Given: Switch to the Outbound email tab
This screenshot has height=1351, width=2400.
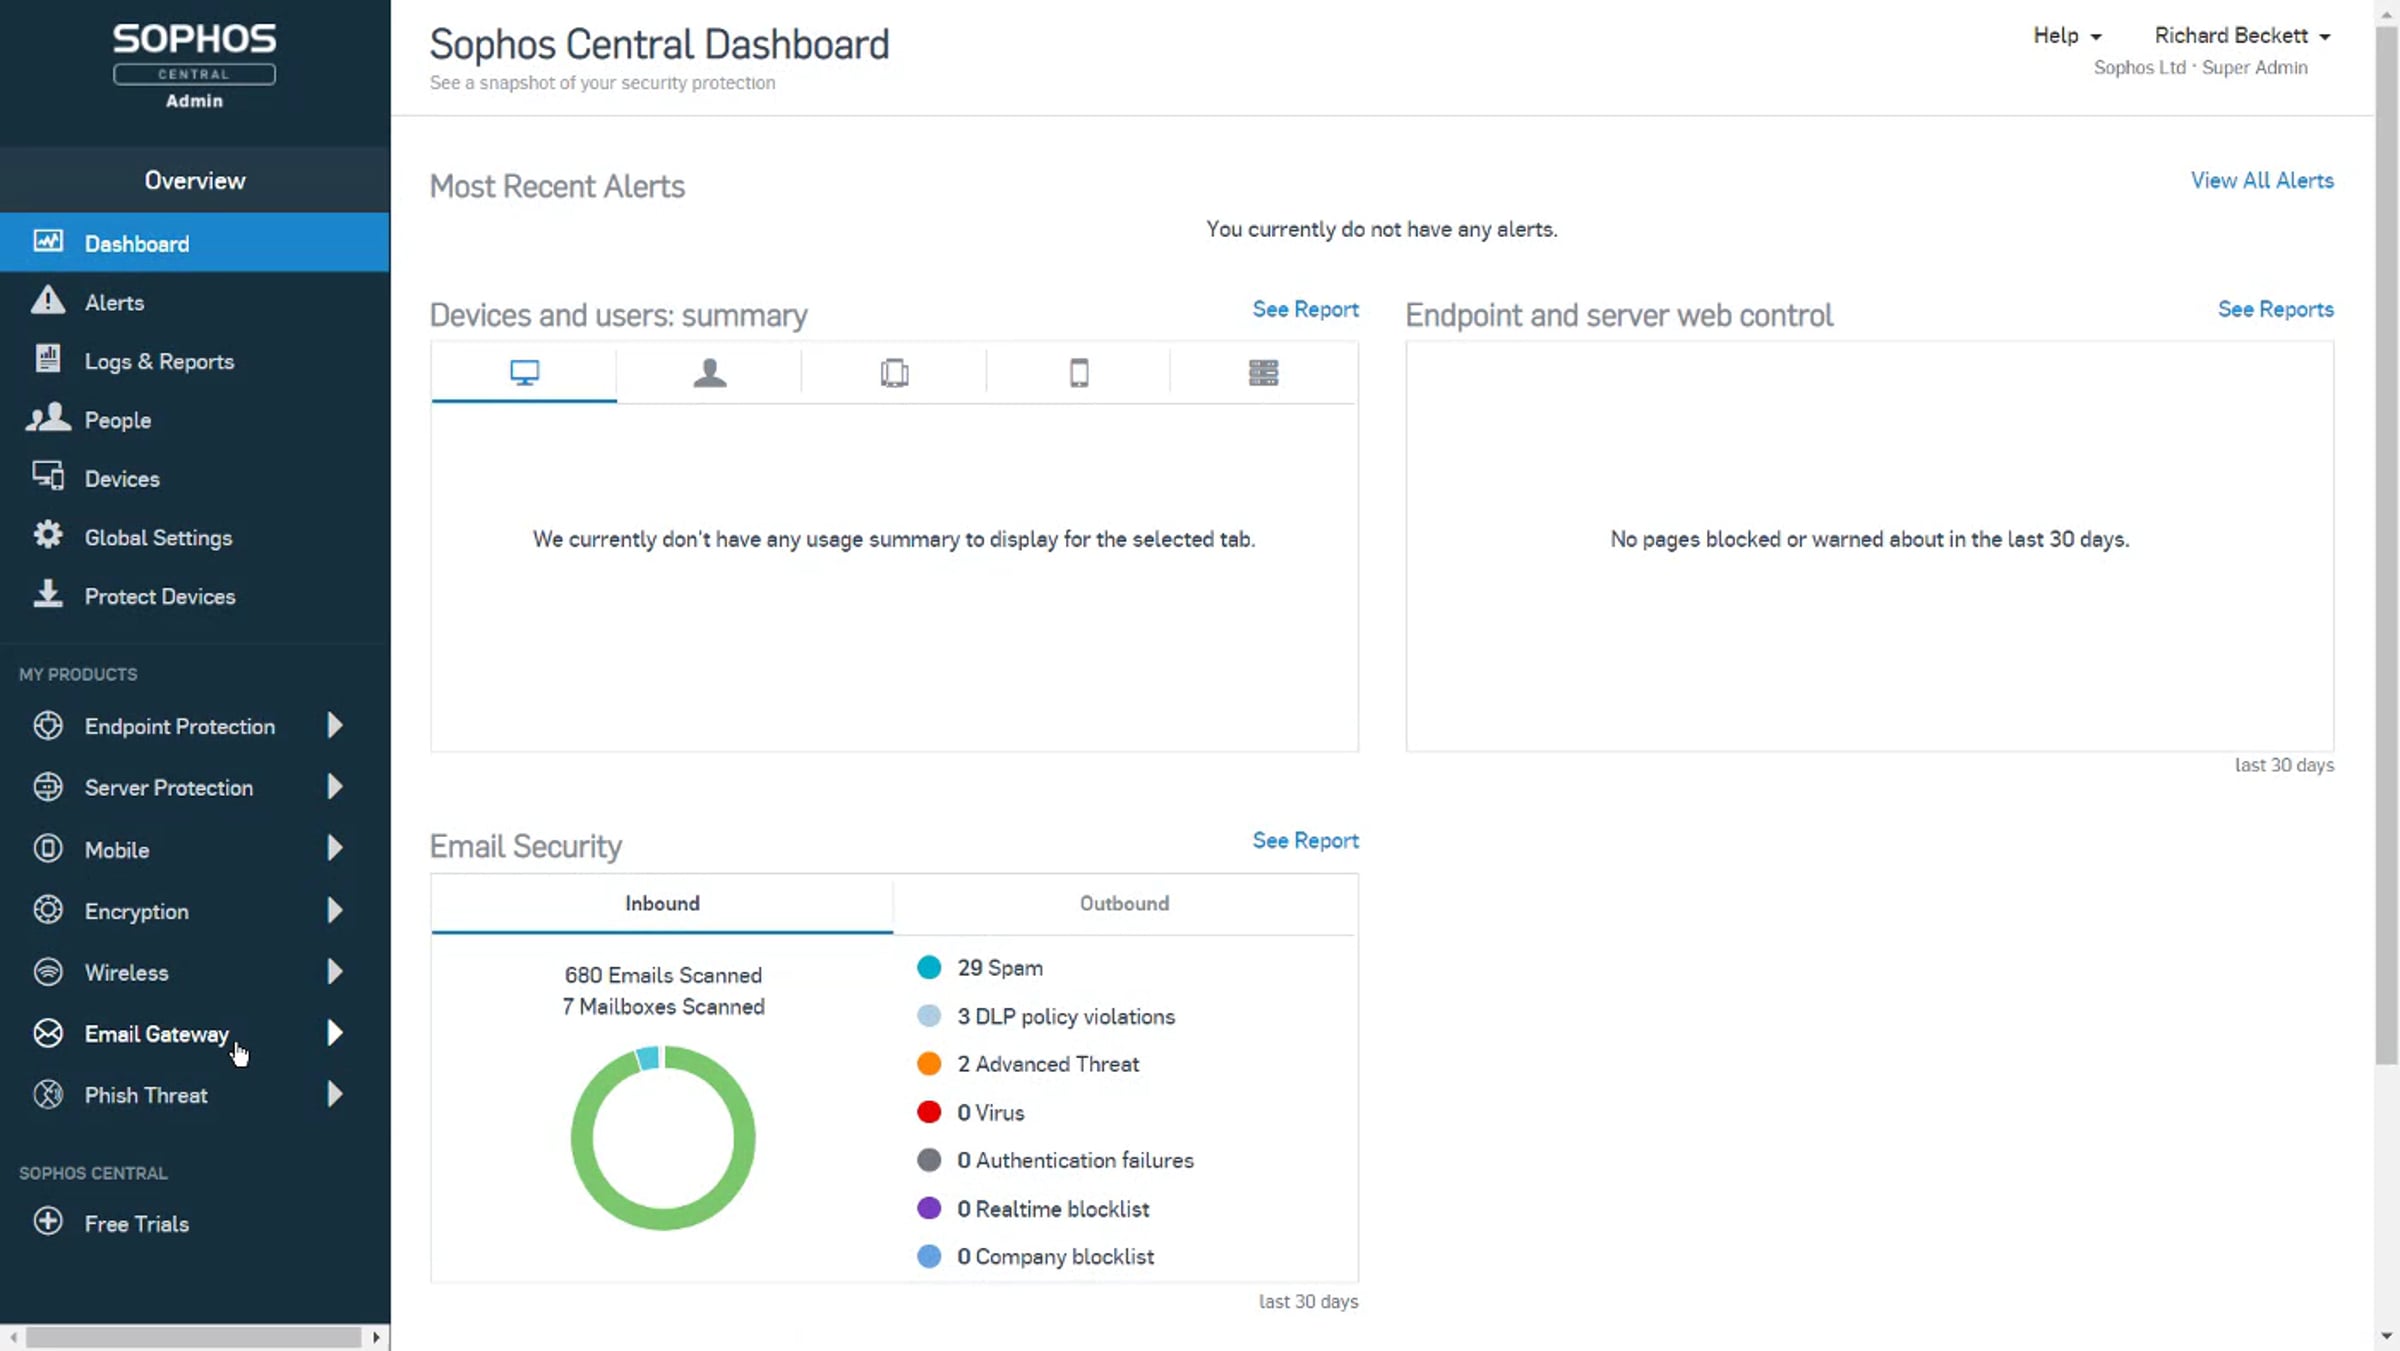Looking at the screenshot, I should (x=1124, y=904).
